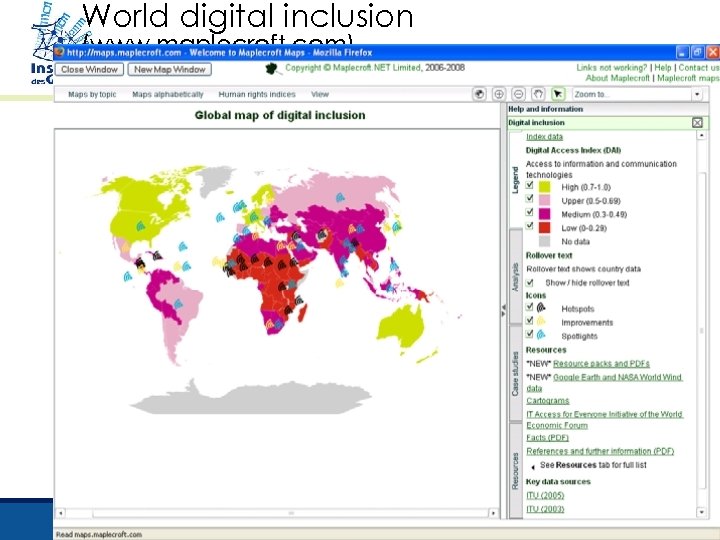Open Resource packs and PDFs link
720x540 pixels.
coord(601,364)
